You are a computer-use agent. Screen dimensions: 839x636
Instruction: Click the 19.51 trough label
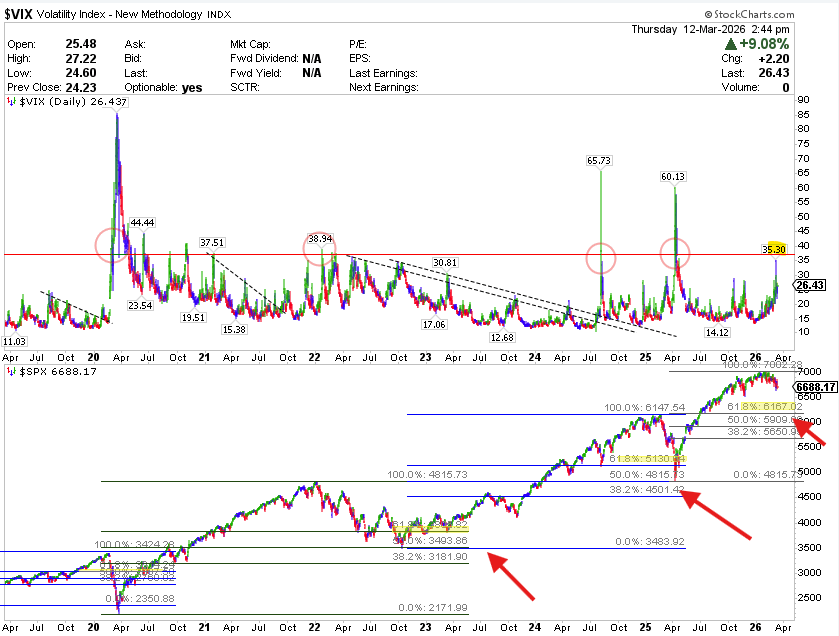193,318
